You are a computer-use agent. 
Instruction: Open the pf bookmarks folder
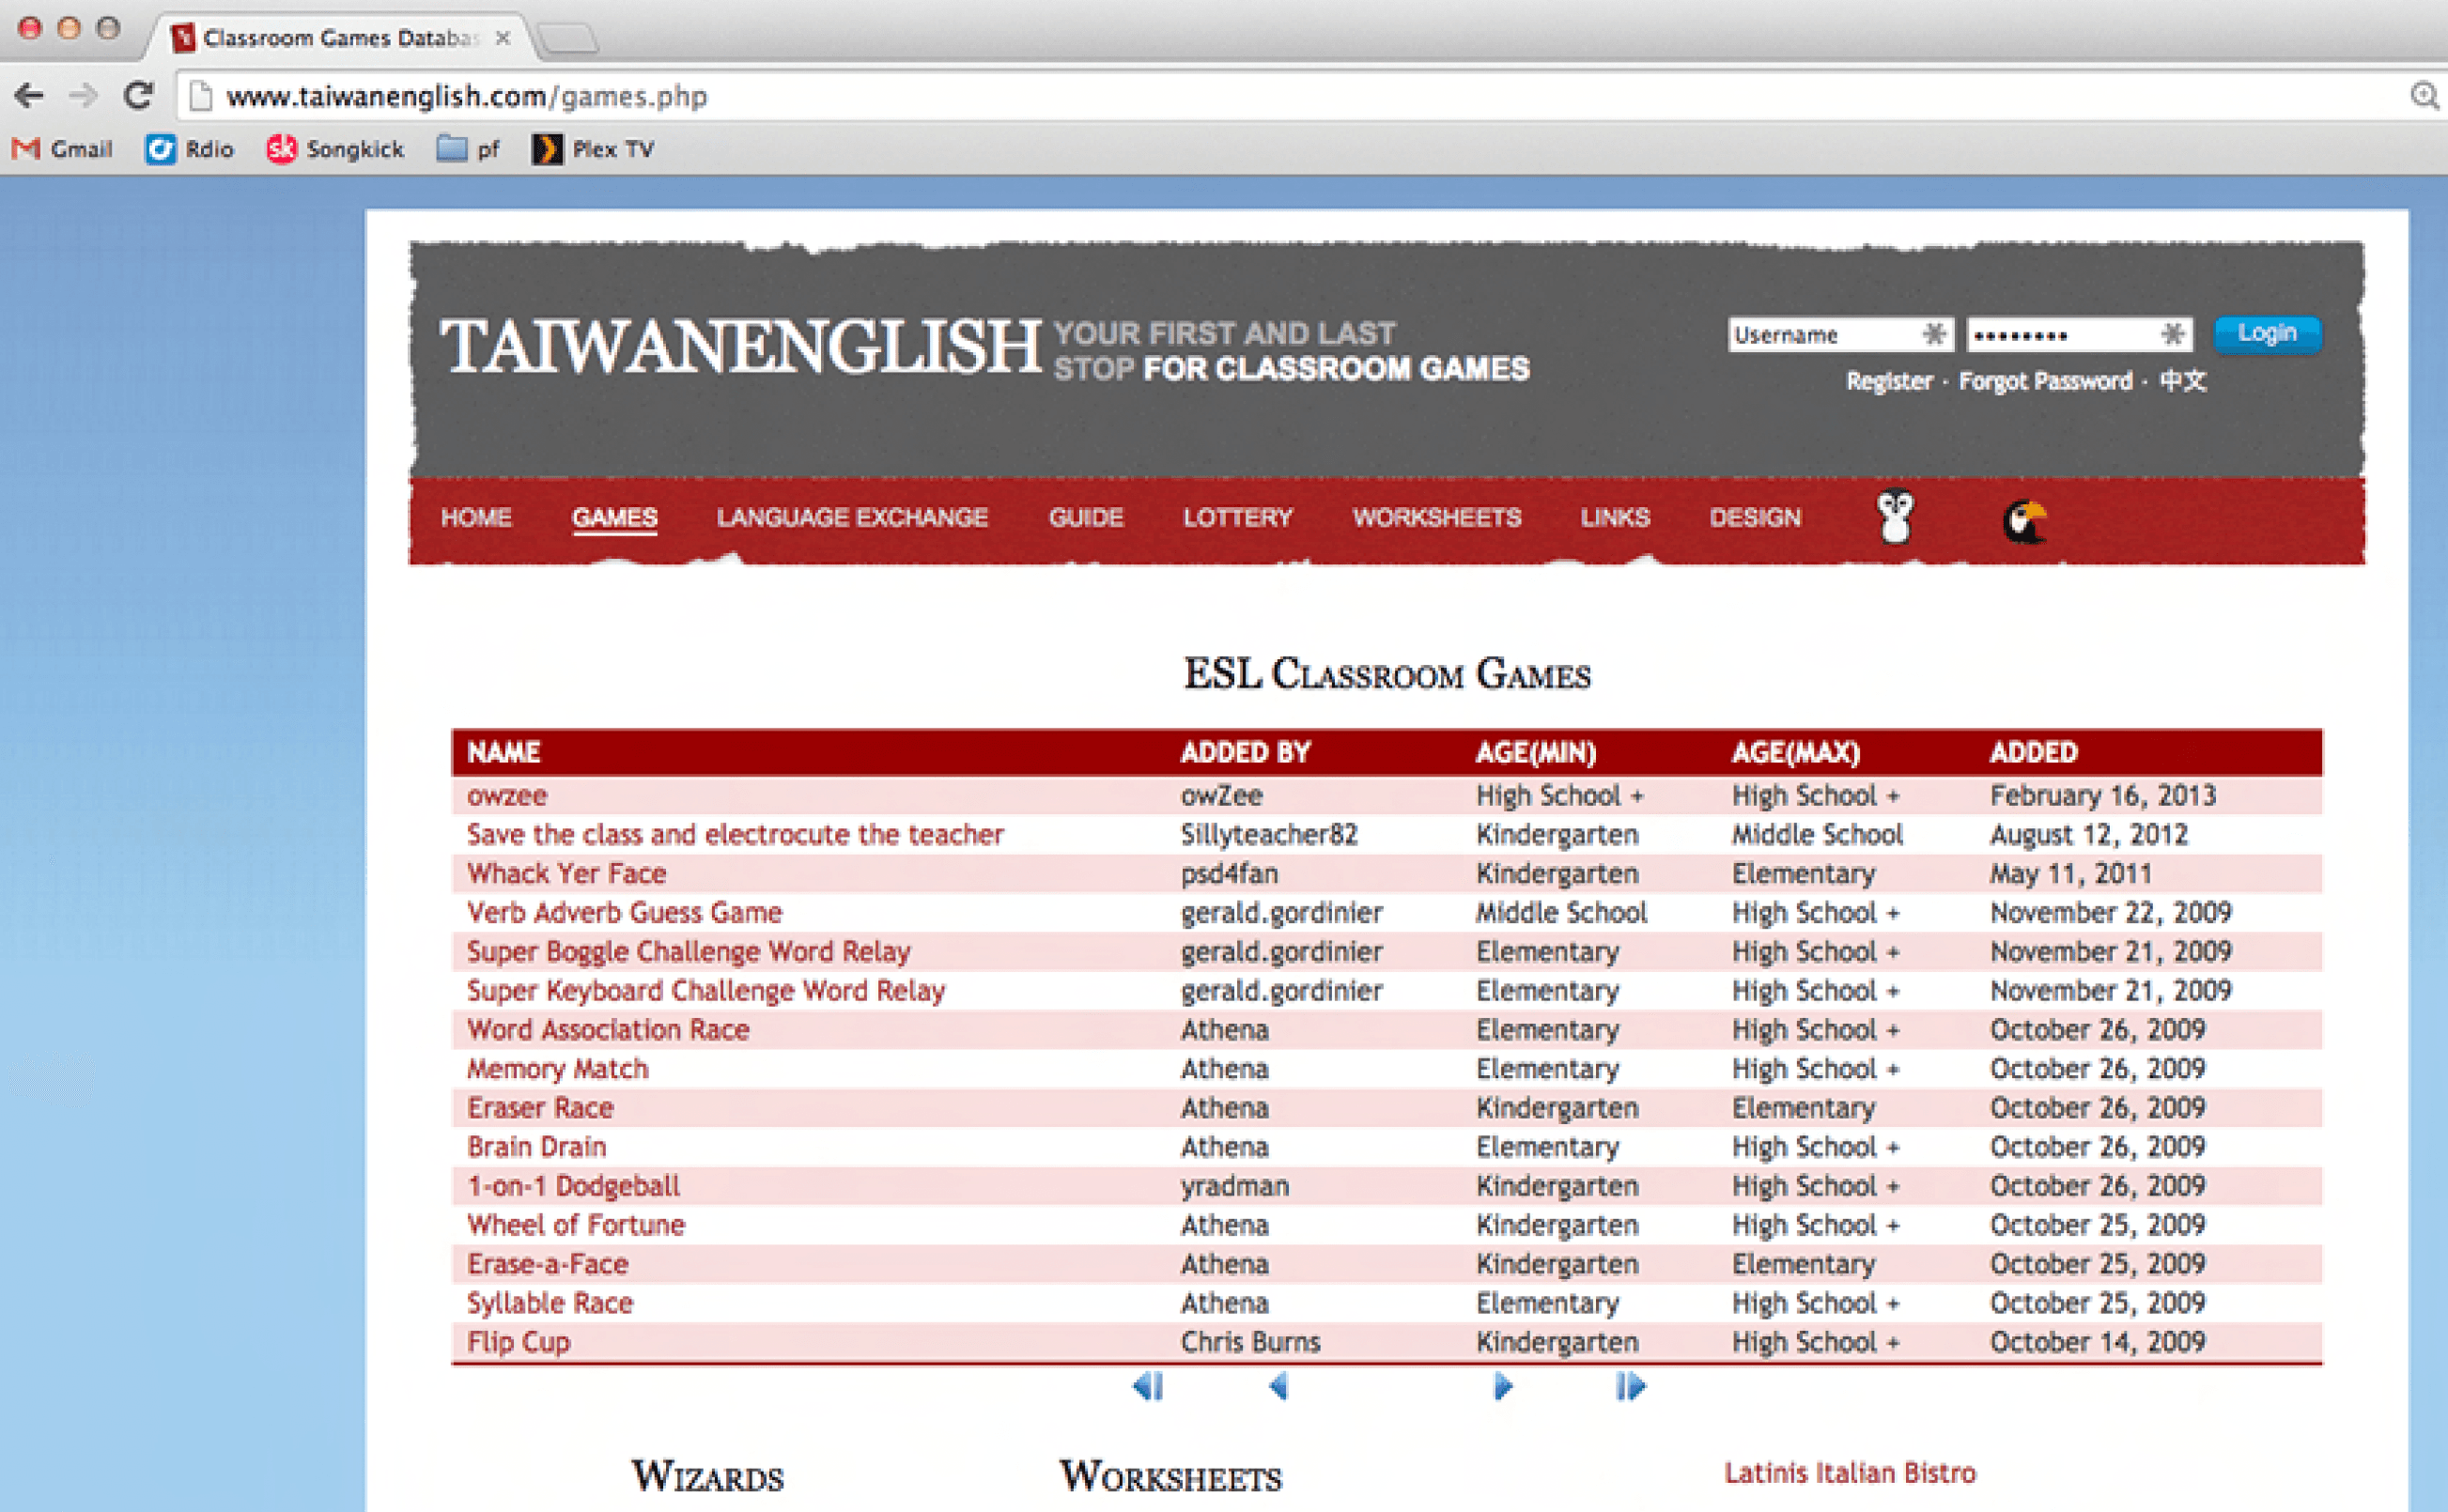[468, 150]
